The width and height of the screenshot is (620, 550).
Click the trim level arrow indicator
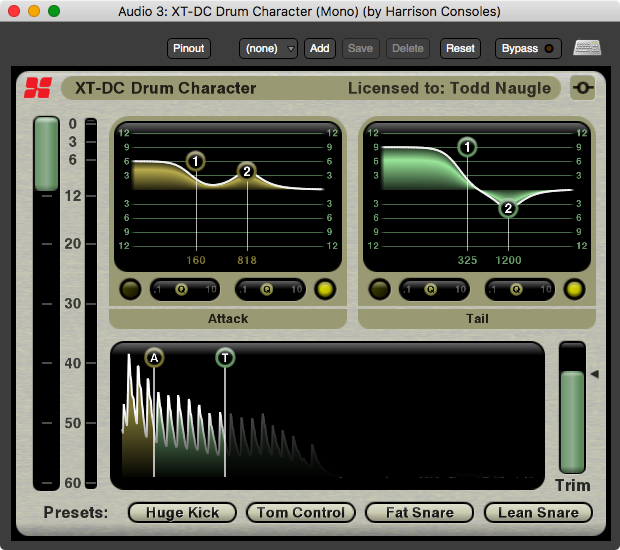coord(594,374)
